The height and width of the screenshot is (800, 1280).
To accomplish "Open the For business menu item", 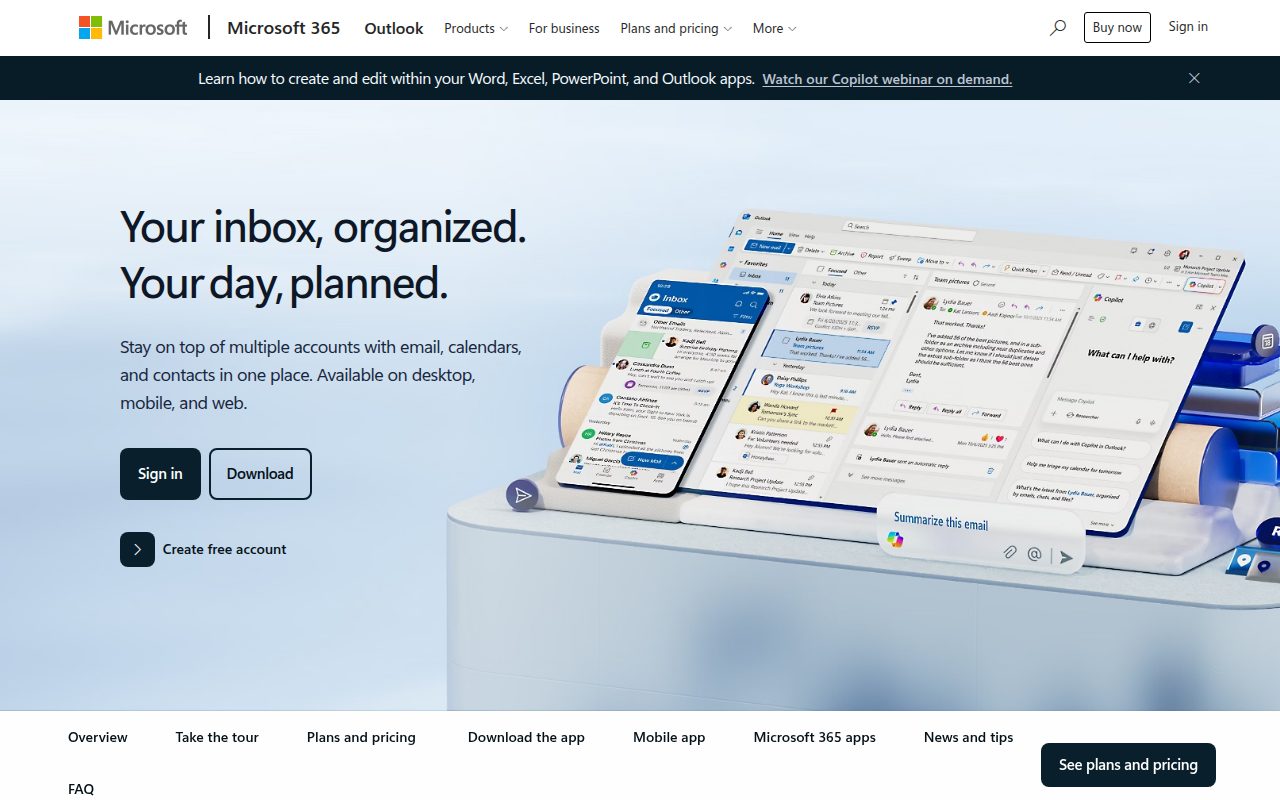I will (x=564, y=28).
